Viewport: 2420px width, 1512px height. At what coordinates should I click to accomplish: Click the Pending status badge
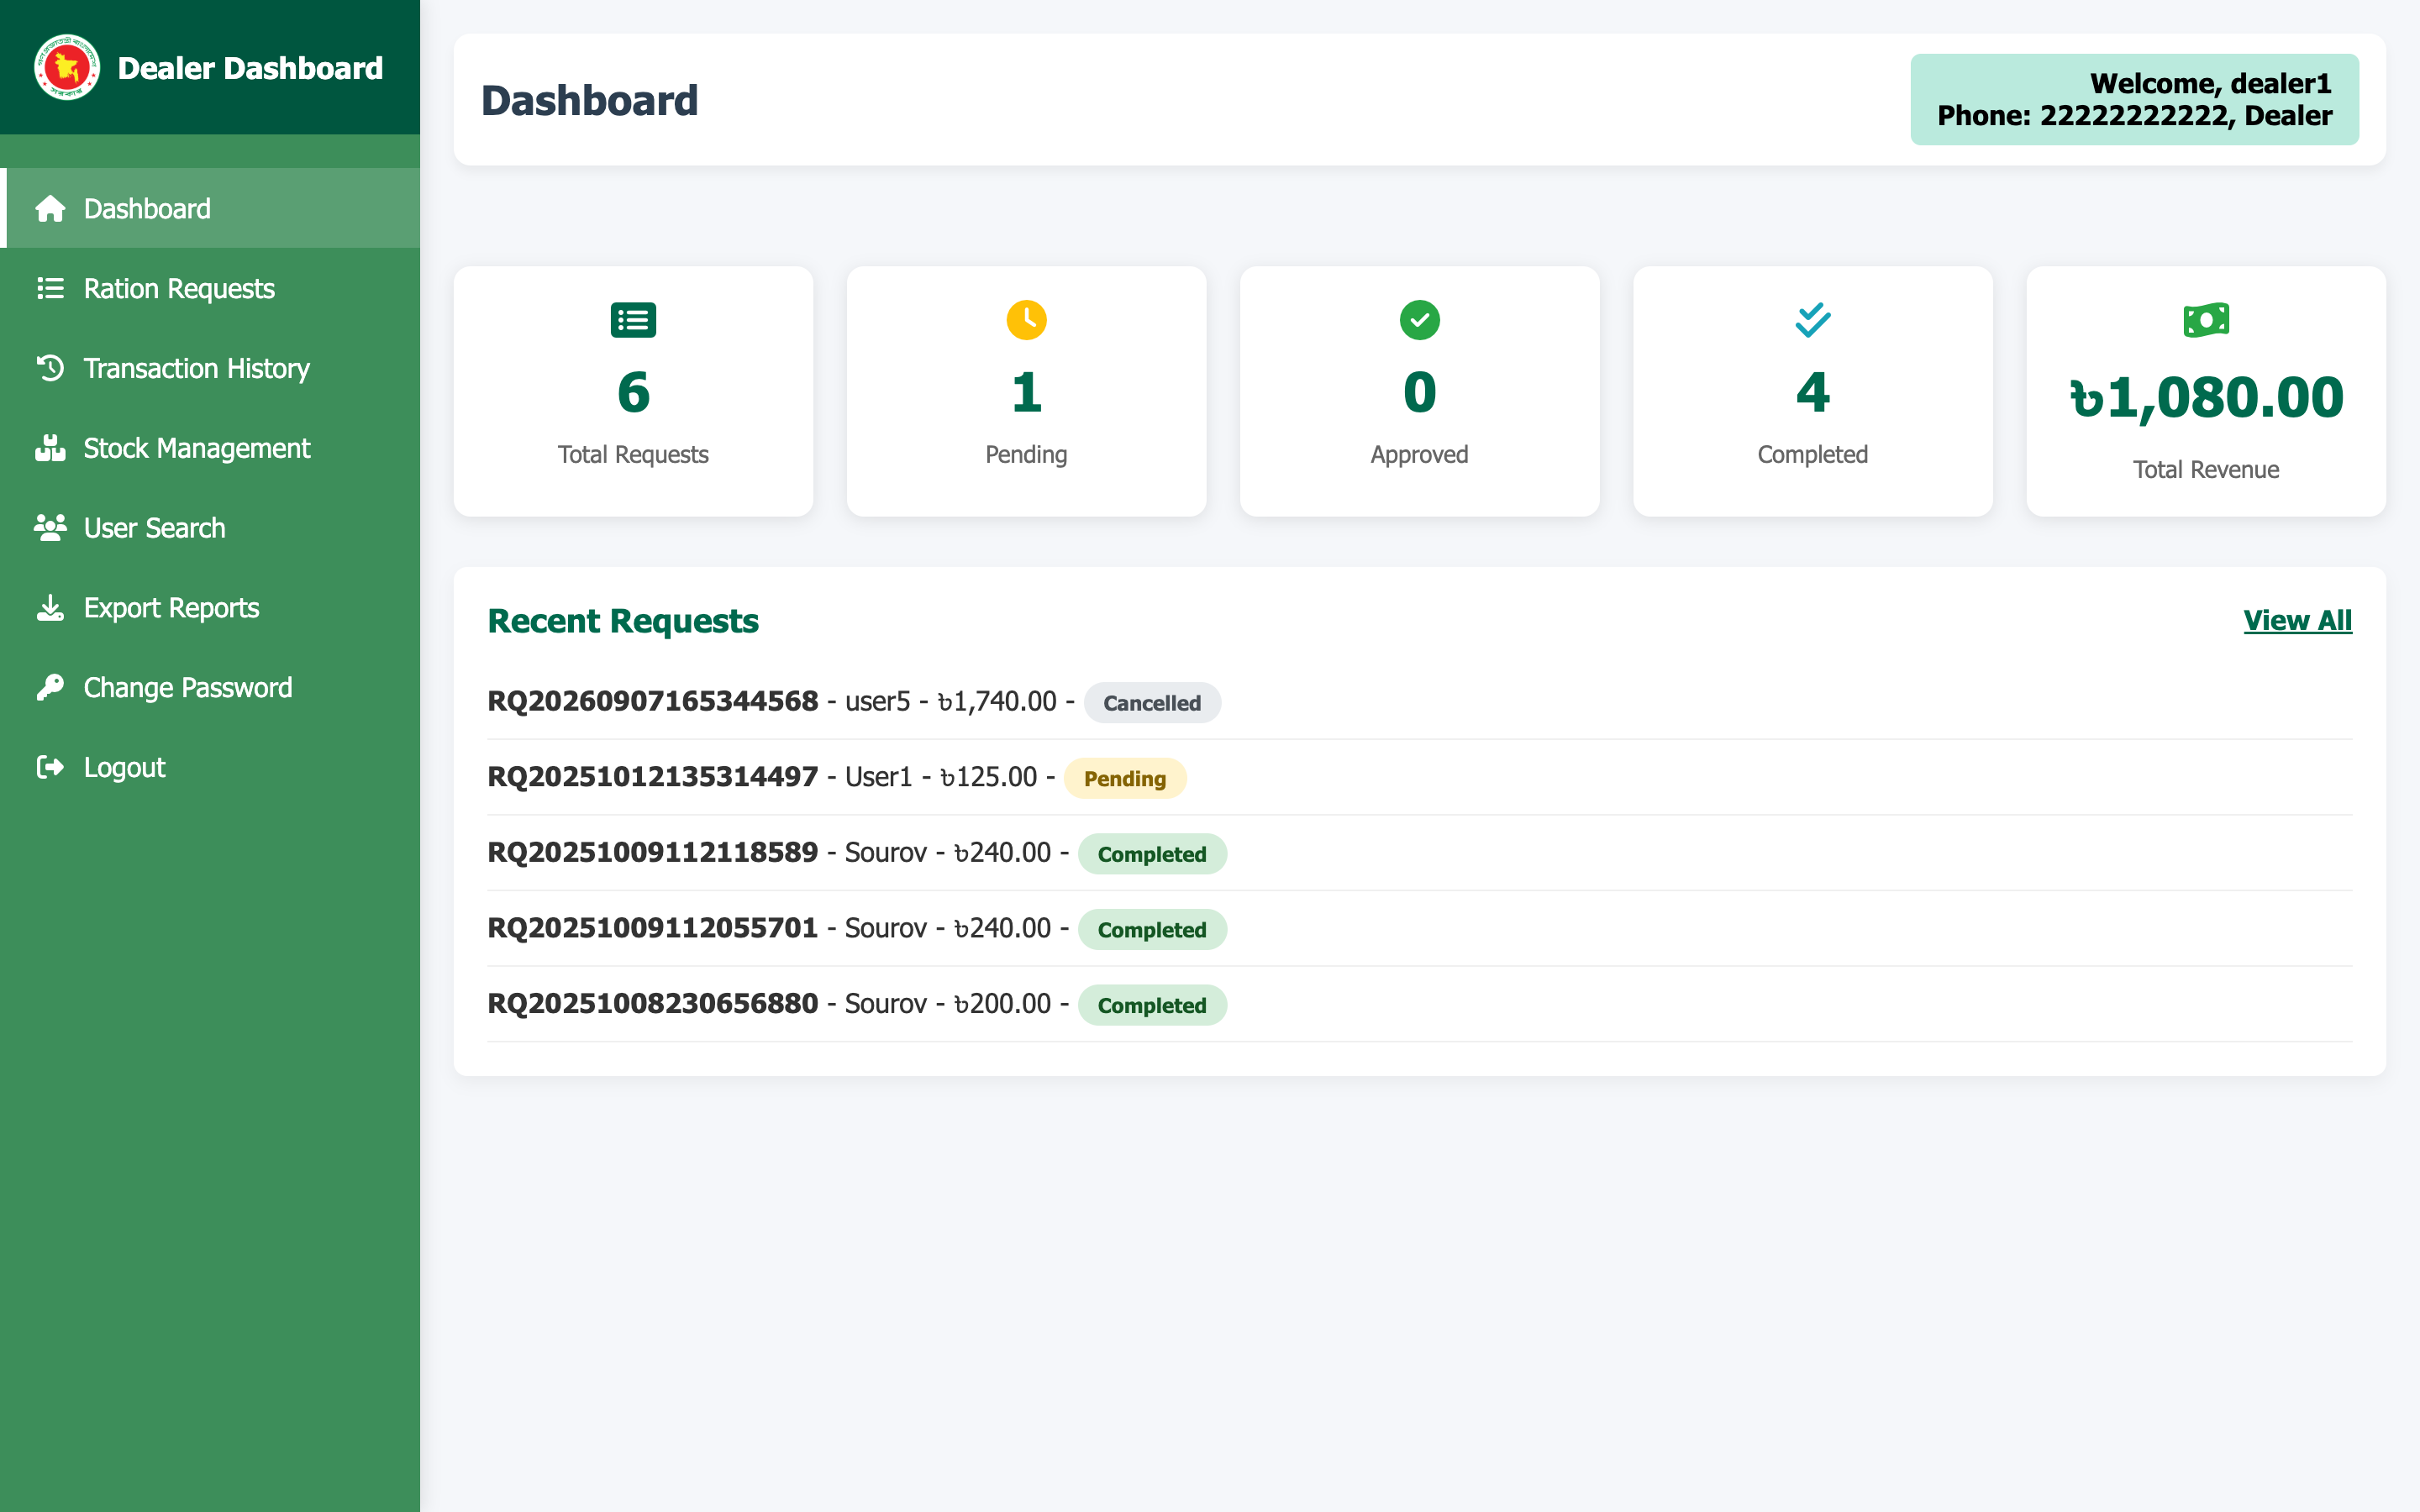pyautogui.click(x=1125, y=779)
